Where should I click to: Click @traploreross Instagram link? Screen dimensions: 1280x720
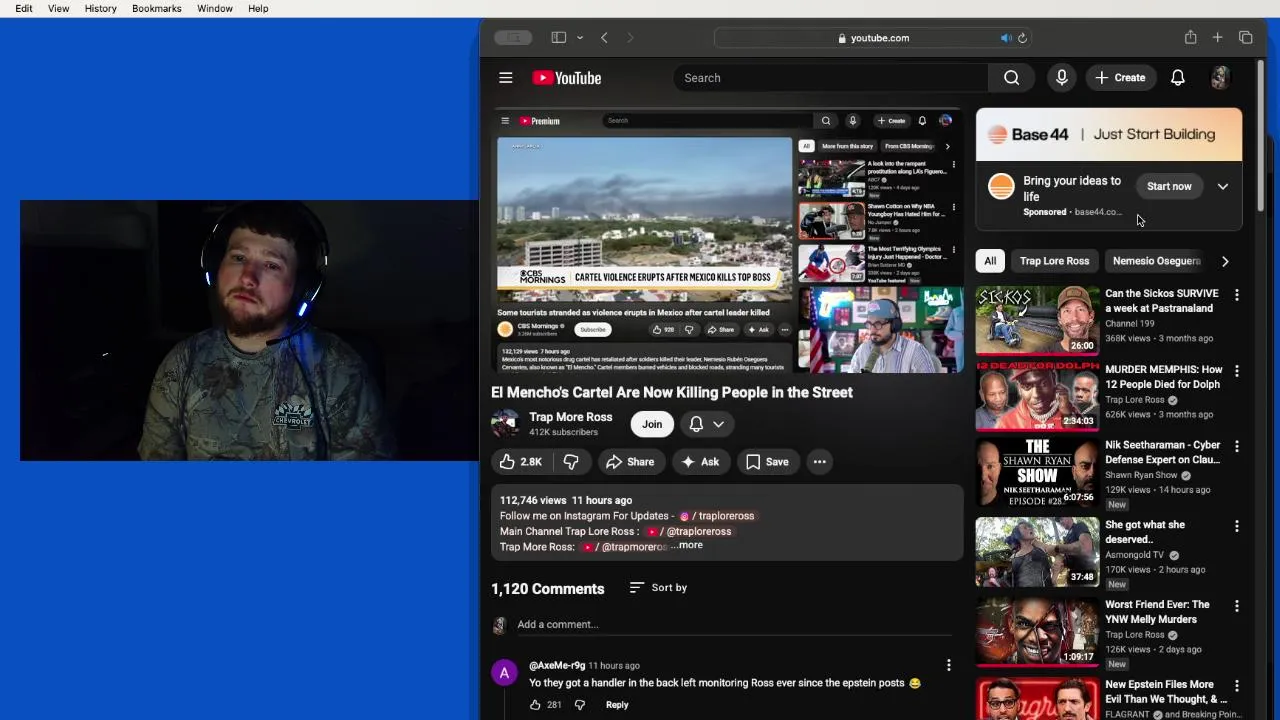point(717,516)
